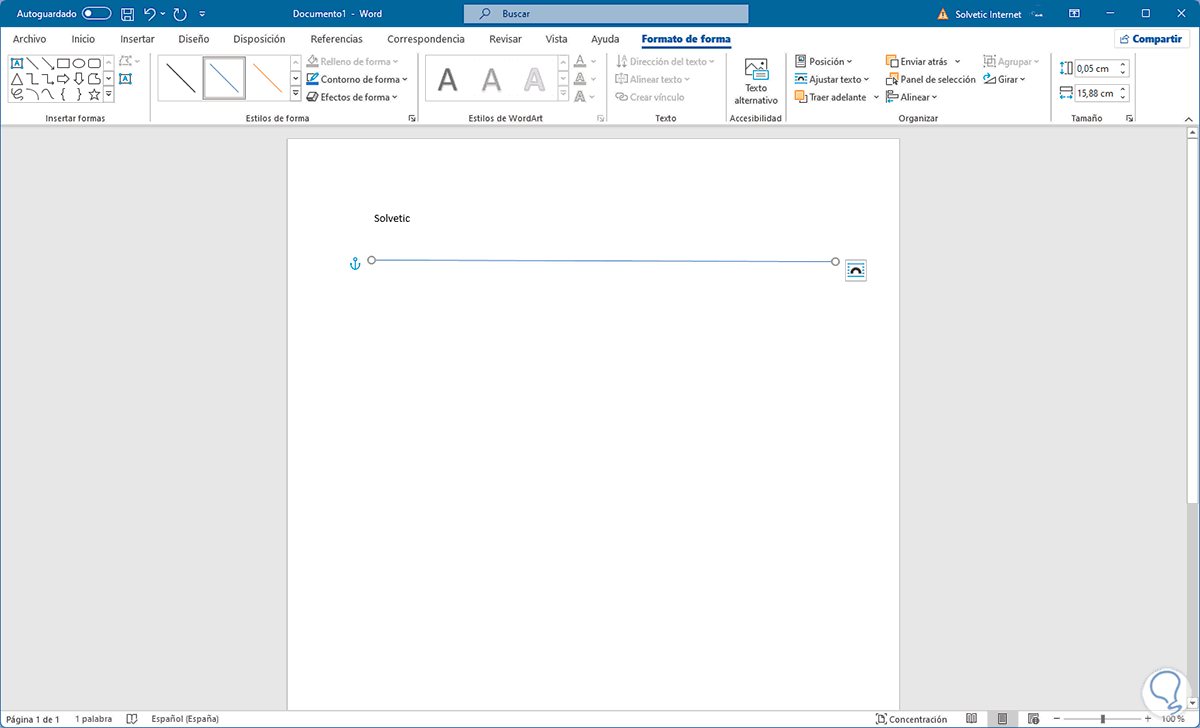Open the Girar rotate dropdown
The width and height of the screenshot is (1200, 728).
click(x=1004, y=79)
